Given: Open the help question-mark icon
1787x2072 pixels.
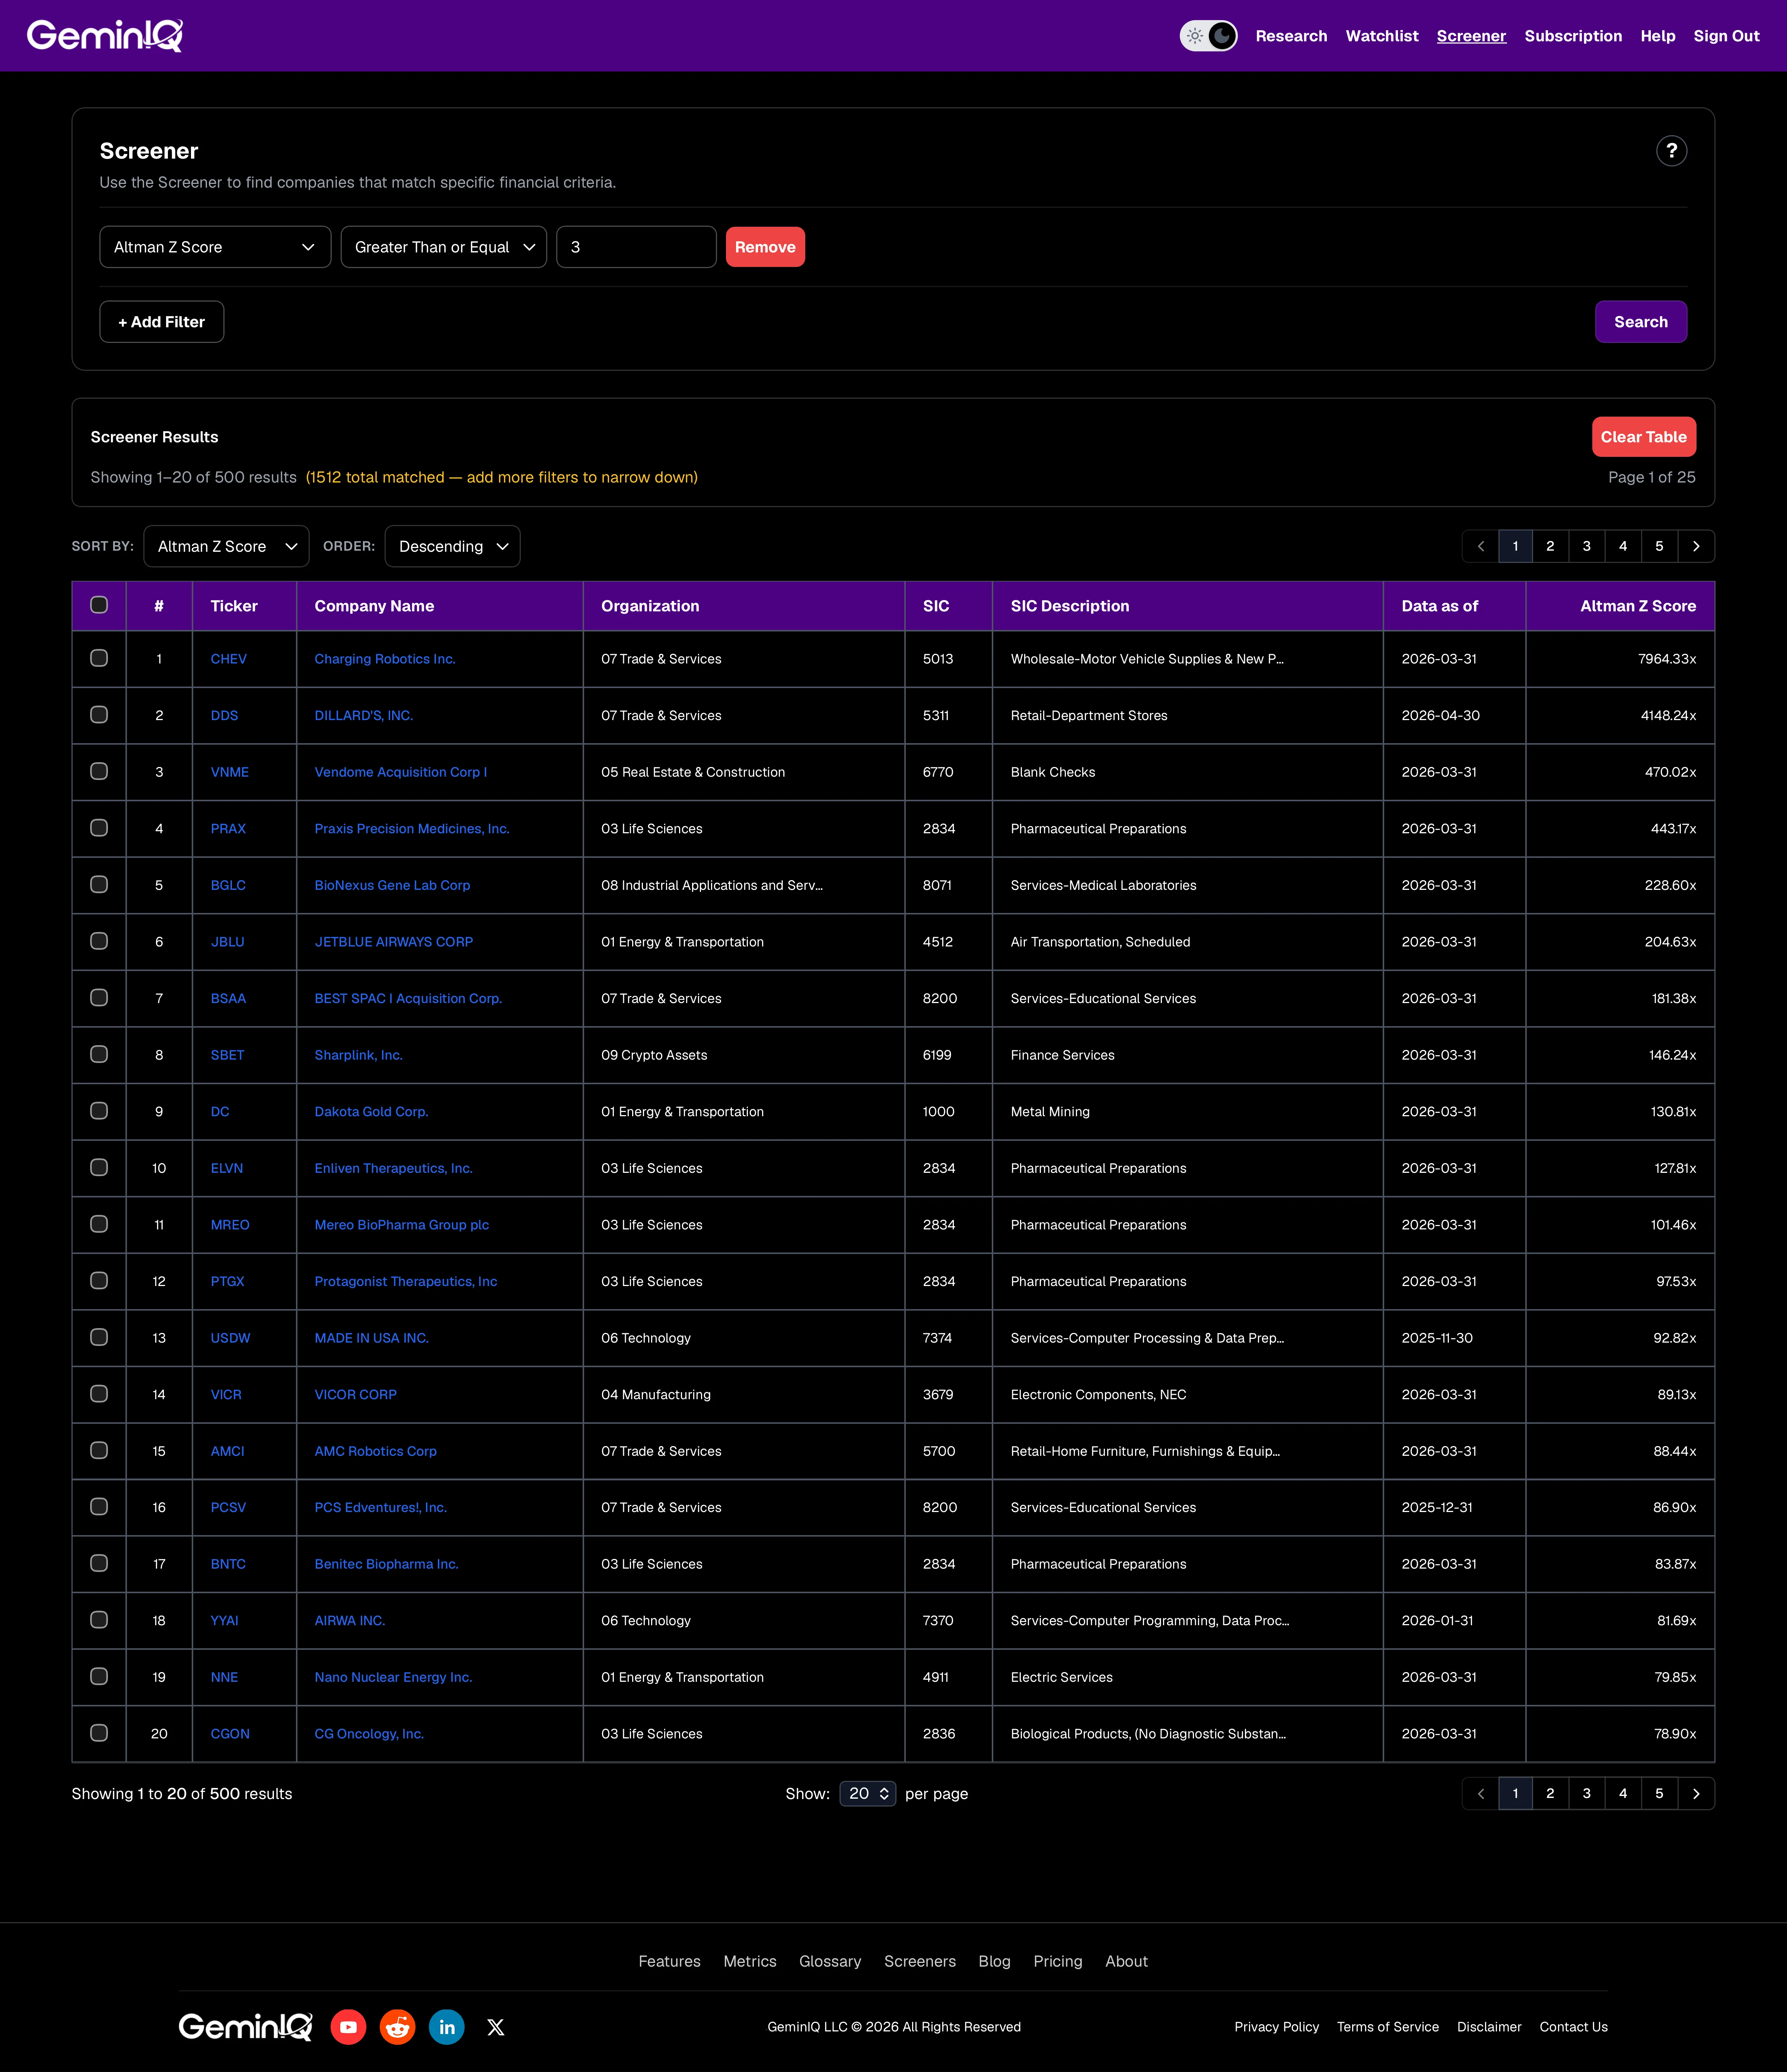Looking at the screenshot, I should (1671, 151).
